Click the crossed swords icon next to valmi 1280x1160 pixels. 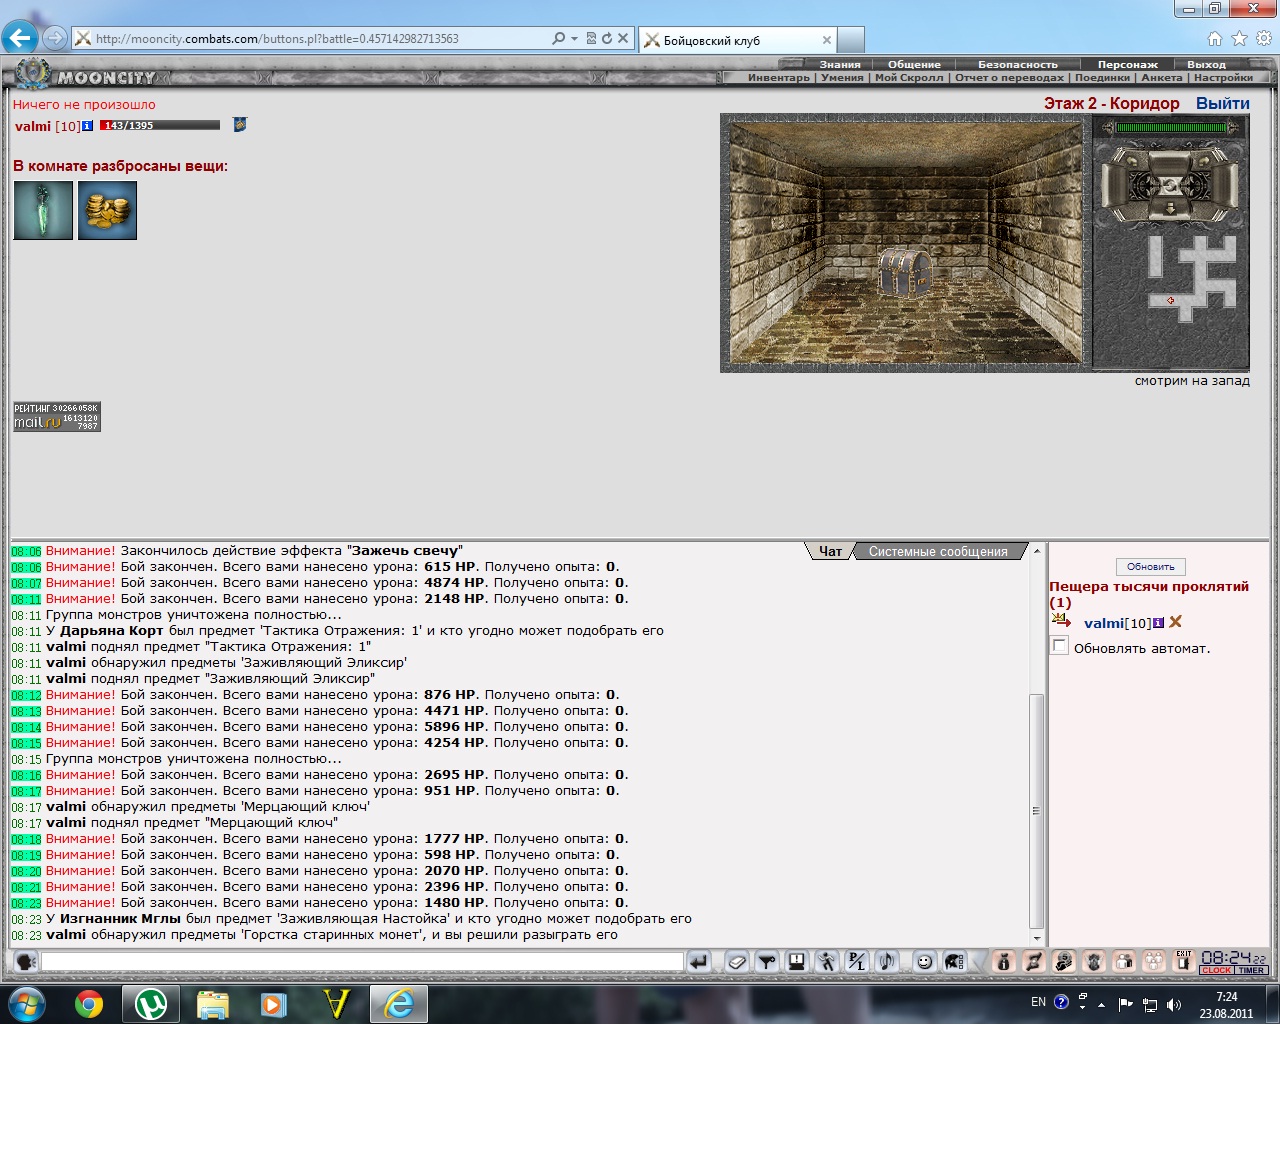(1176, 622)
